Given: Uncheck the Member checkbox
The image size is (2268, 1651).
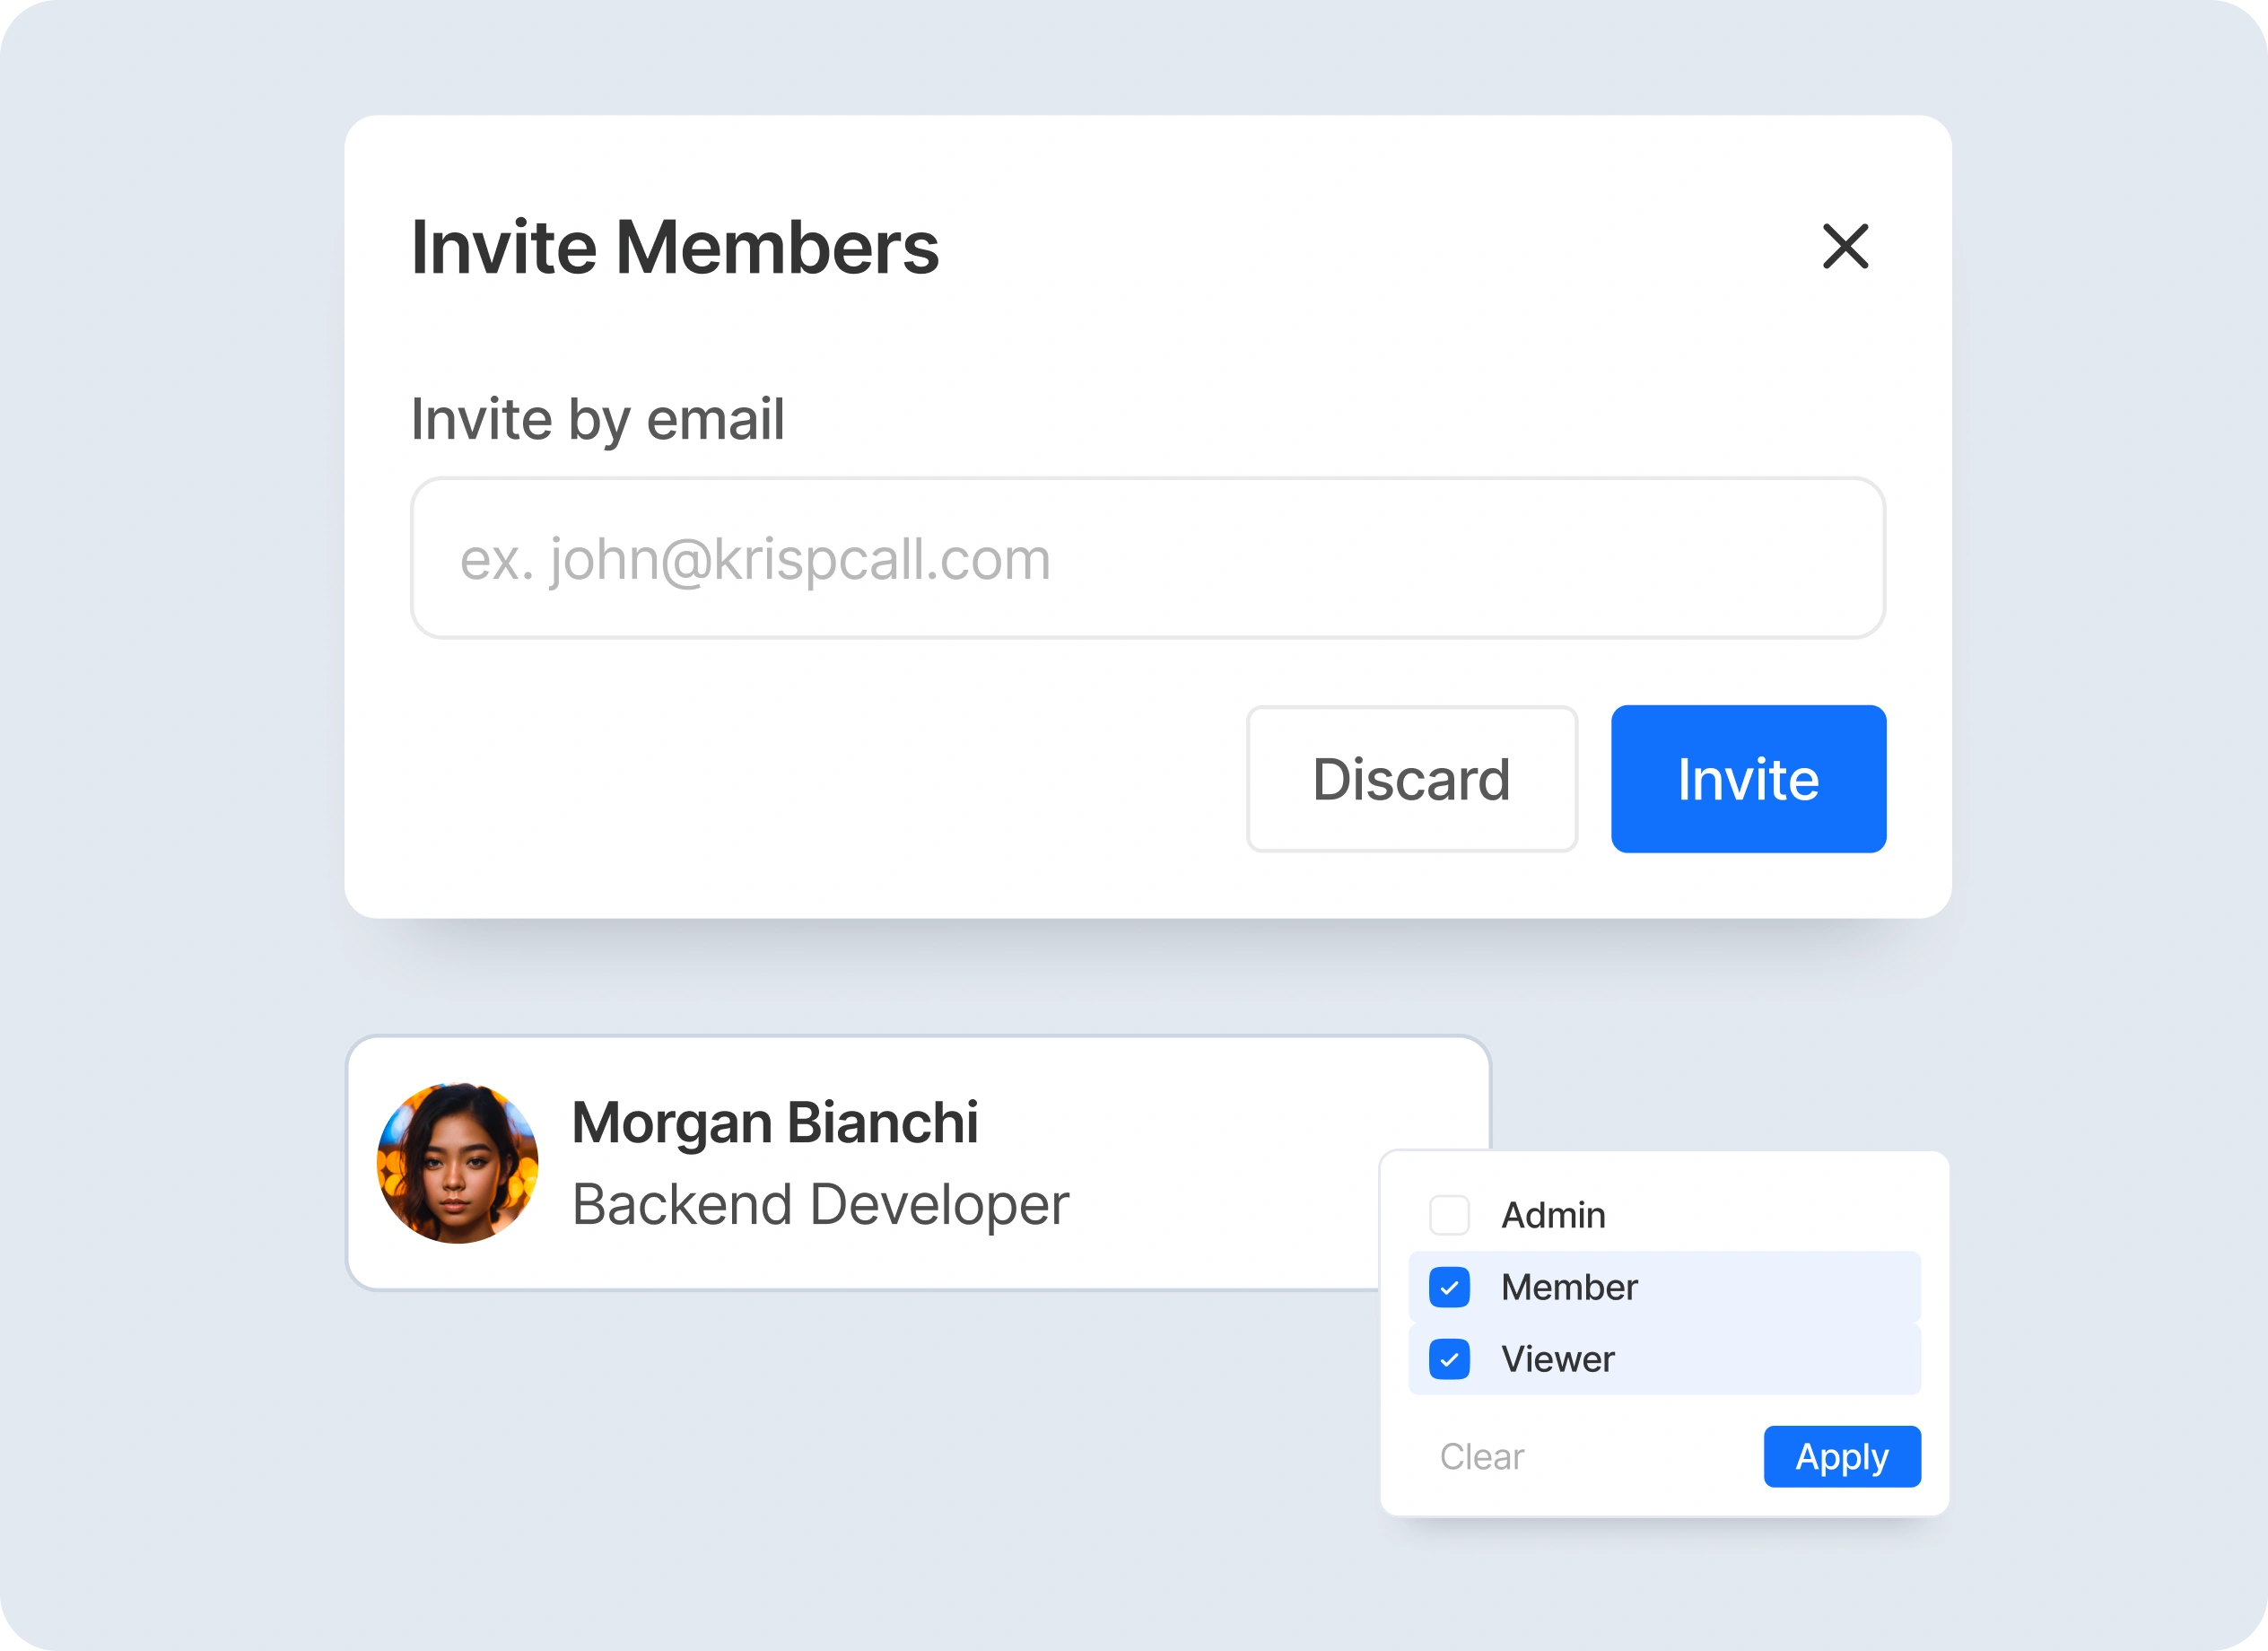Looking at the screenshot, I should tap(1449, 1287).
